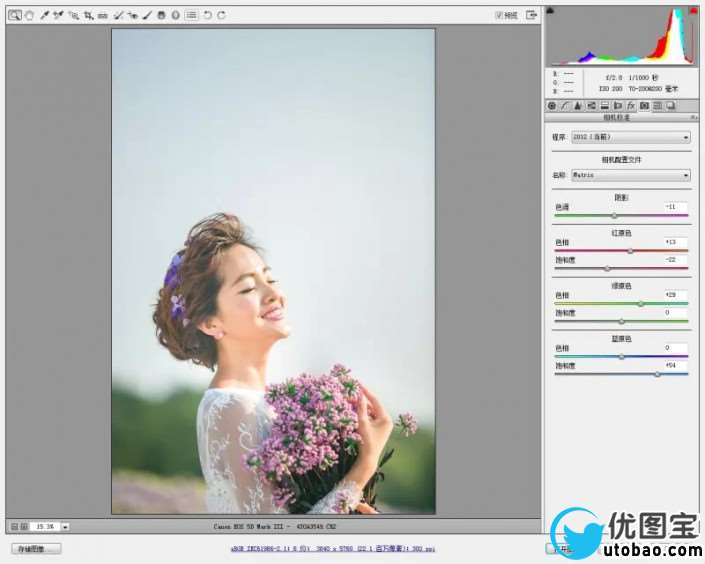
Task: Click the 存储图像 save image button
Action: (x=36, y=549)
